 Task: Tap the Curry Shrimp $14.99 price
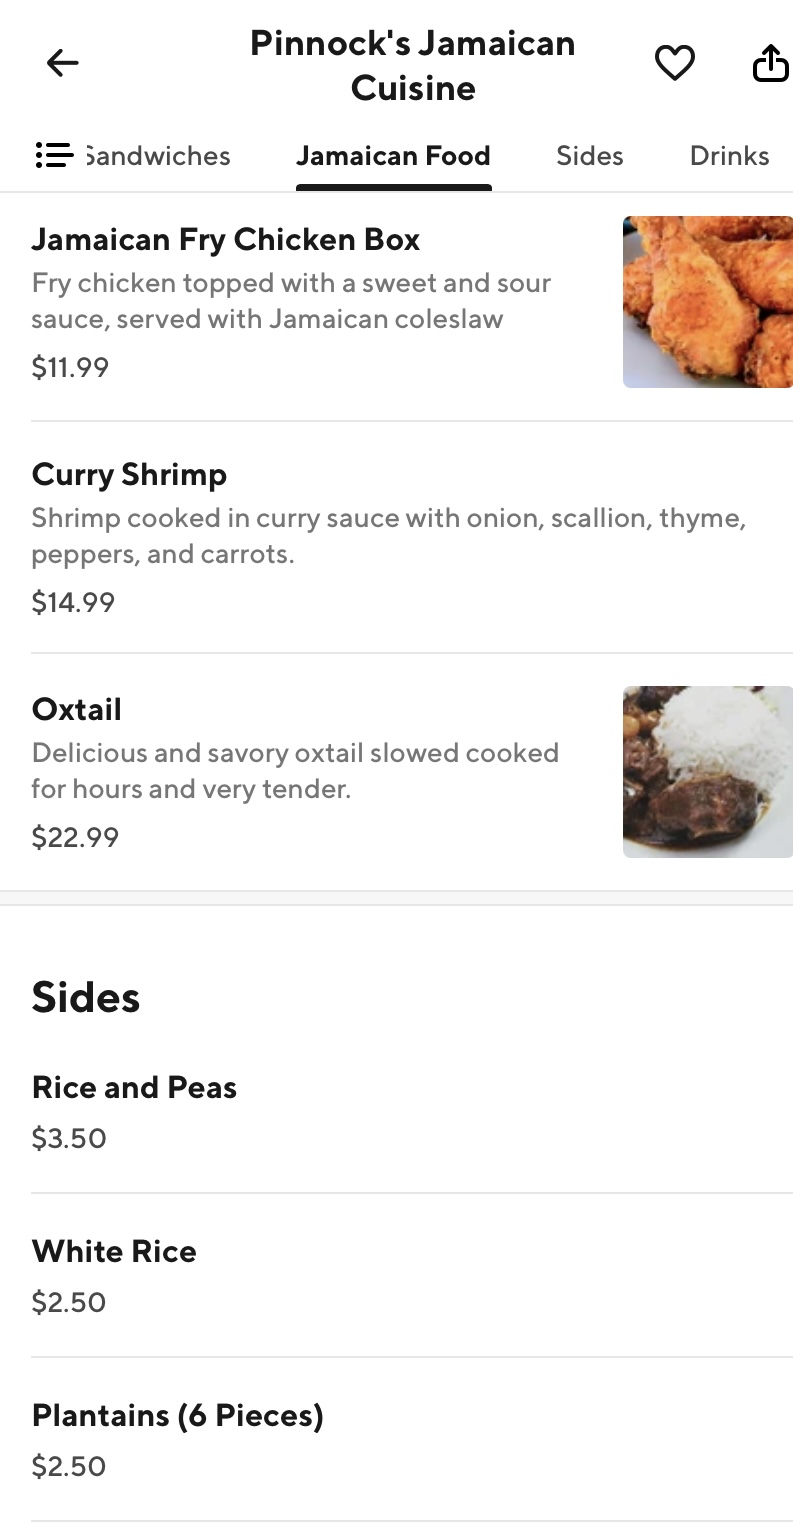(73, 602)
